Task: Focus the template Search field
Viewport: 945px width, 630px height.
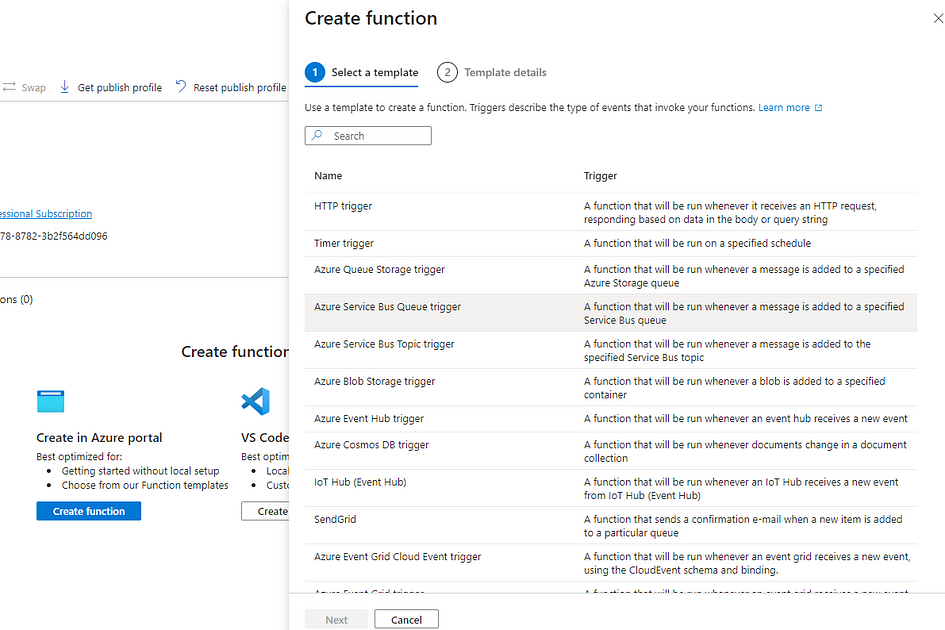Action: [368, 136]
